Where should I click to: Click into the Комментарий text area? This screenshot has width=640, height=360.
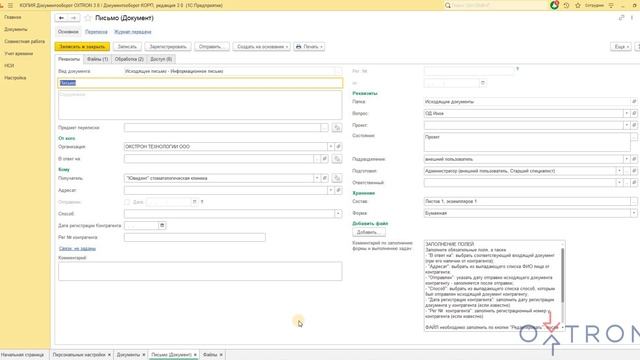tap(200, 271)
